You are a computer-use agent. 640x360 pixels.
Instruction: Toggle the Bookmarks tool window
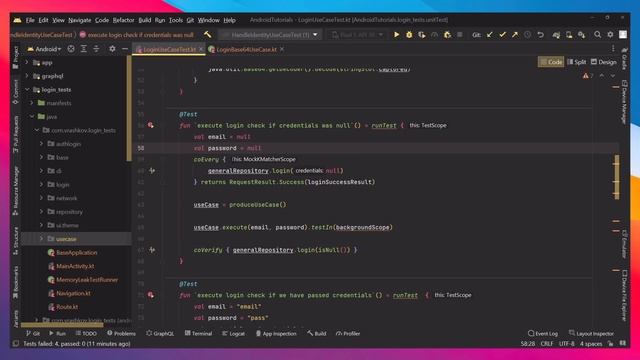coord(16,282)
